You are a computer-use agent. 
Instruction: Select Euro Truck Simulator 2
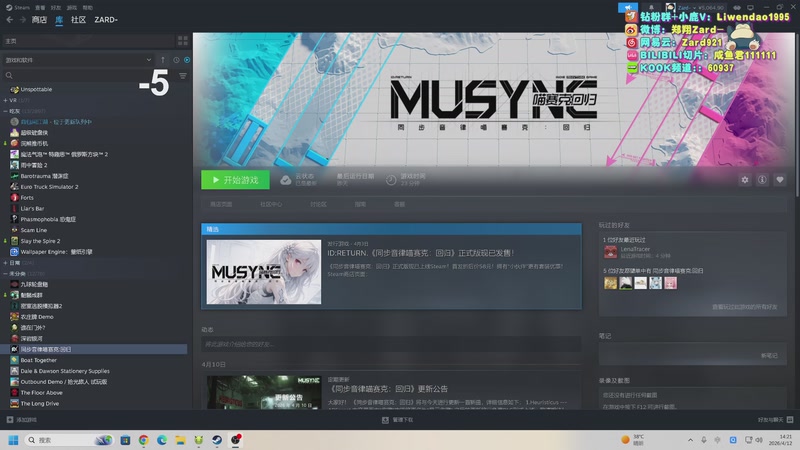coord(49,187)
